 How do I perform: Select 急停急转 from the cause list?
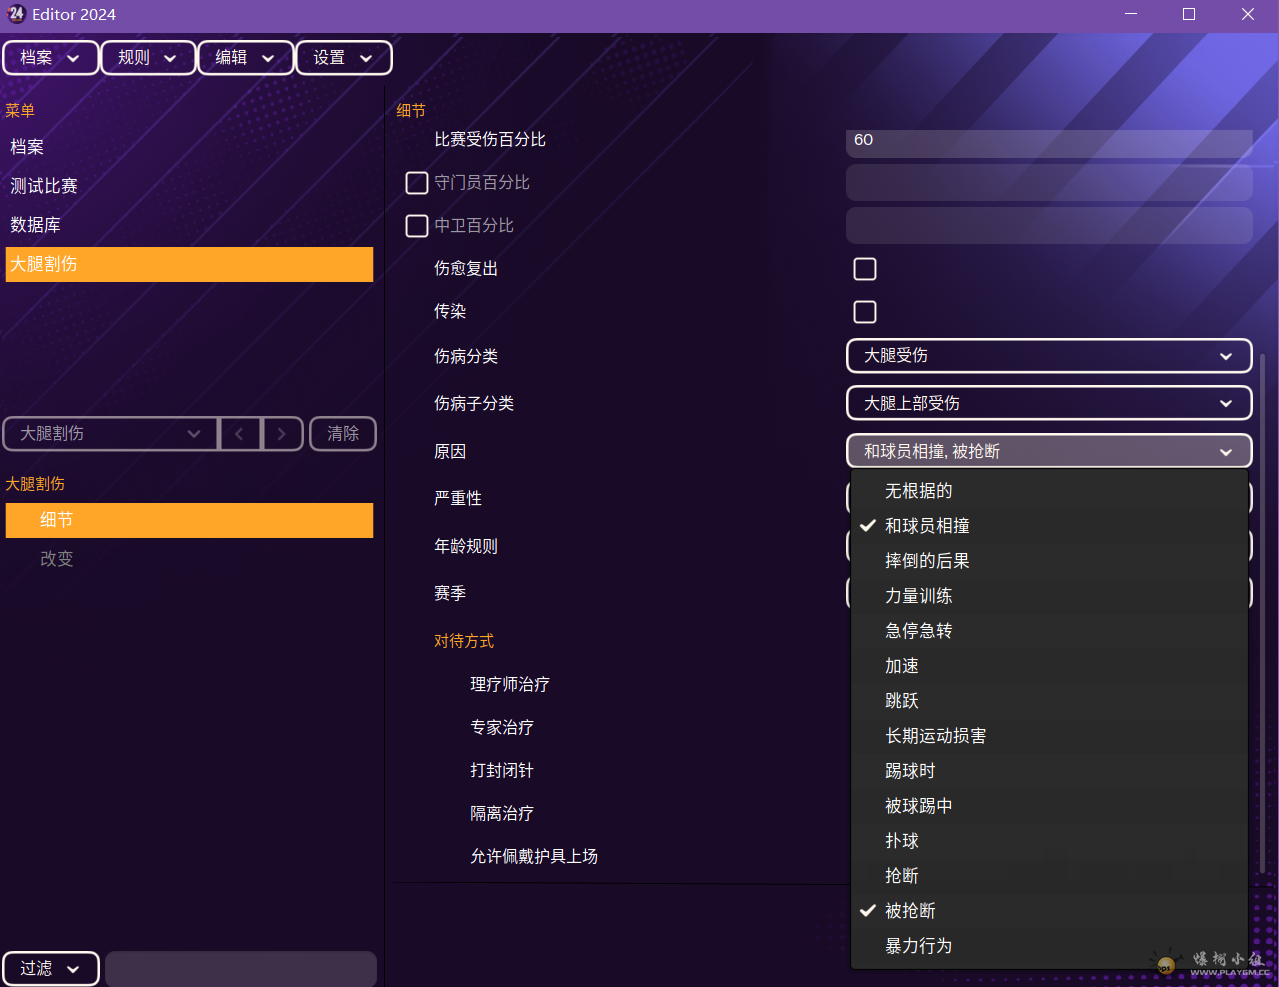918,631
